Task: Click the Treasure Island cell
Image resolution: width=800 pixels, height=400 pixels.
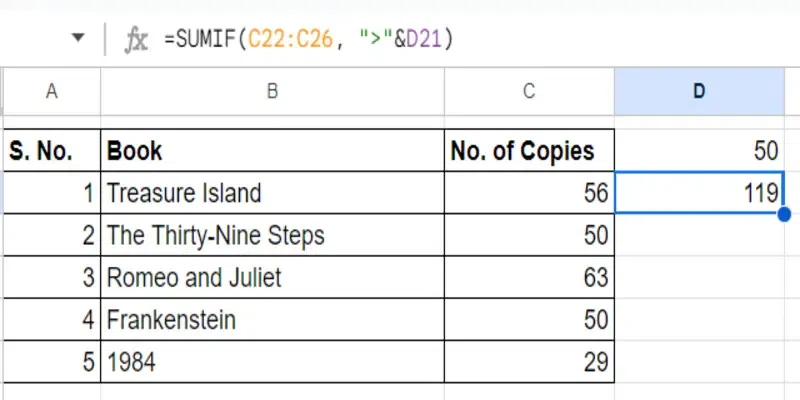Action: click(x=271, y=193)
